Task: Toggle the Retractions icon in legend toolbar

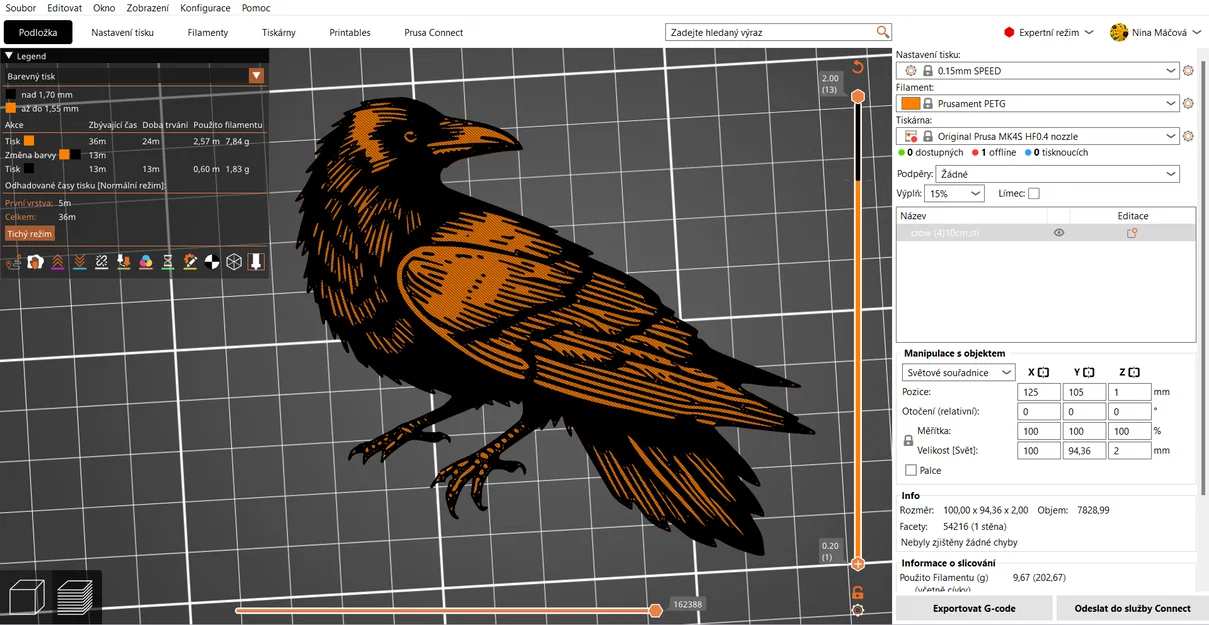Action: 57,262
